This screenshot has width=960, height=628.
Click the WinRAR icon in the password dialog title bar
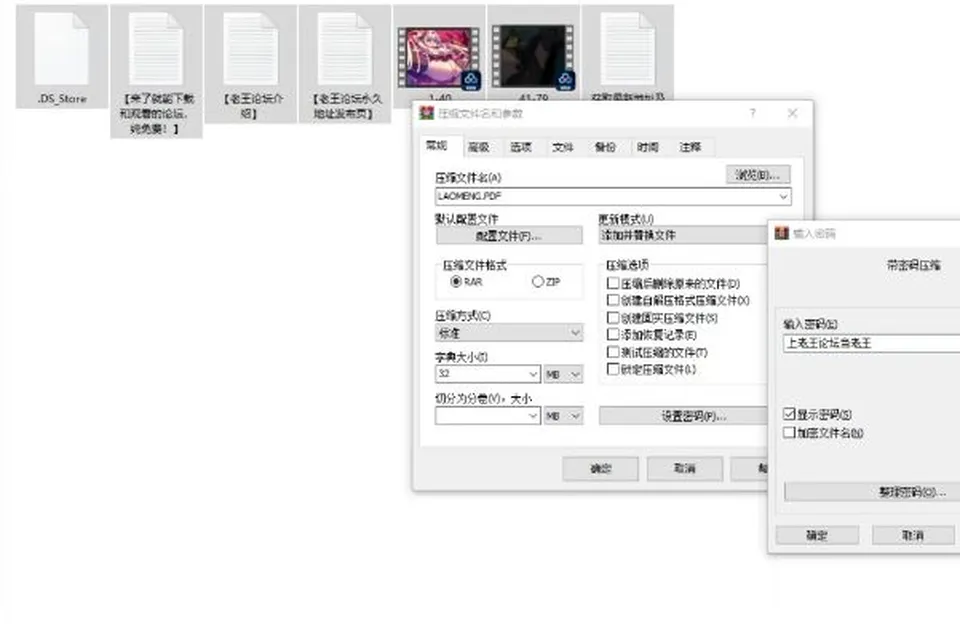(x=782, y=233)
